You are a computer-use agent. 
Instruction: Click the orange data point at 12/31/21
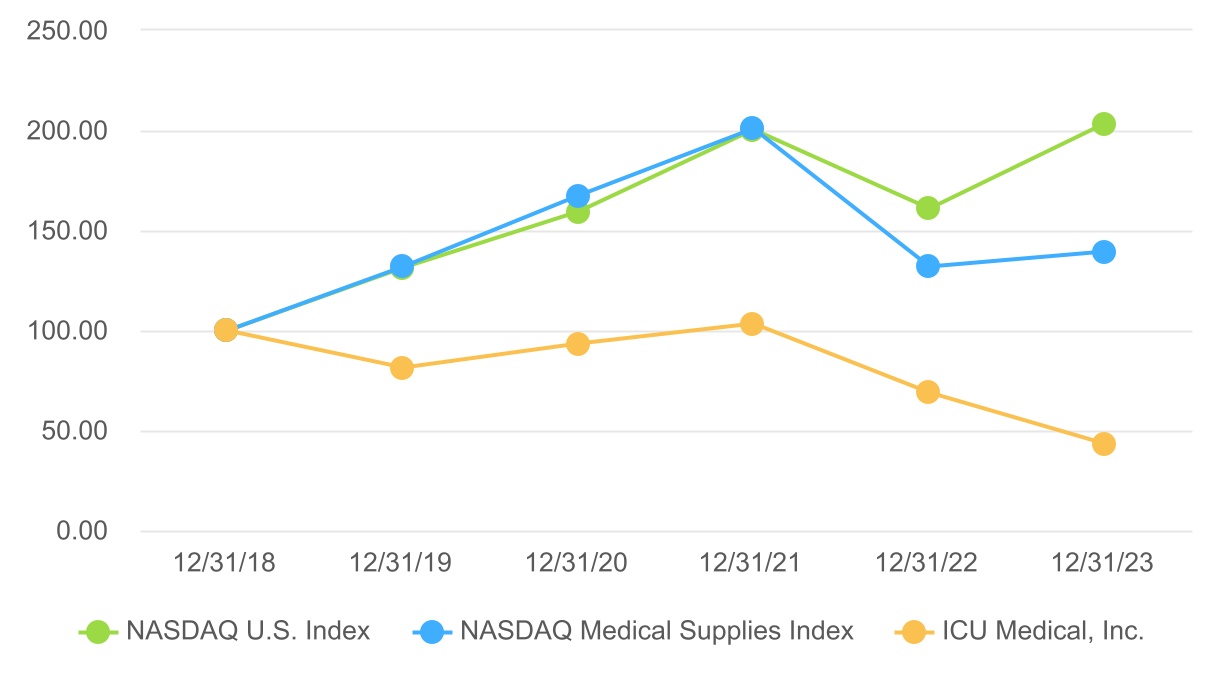(752, 324)
